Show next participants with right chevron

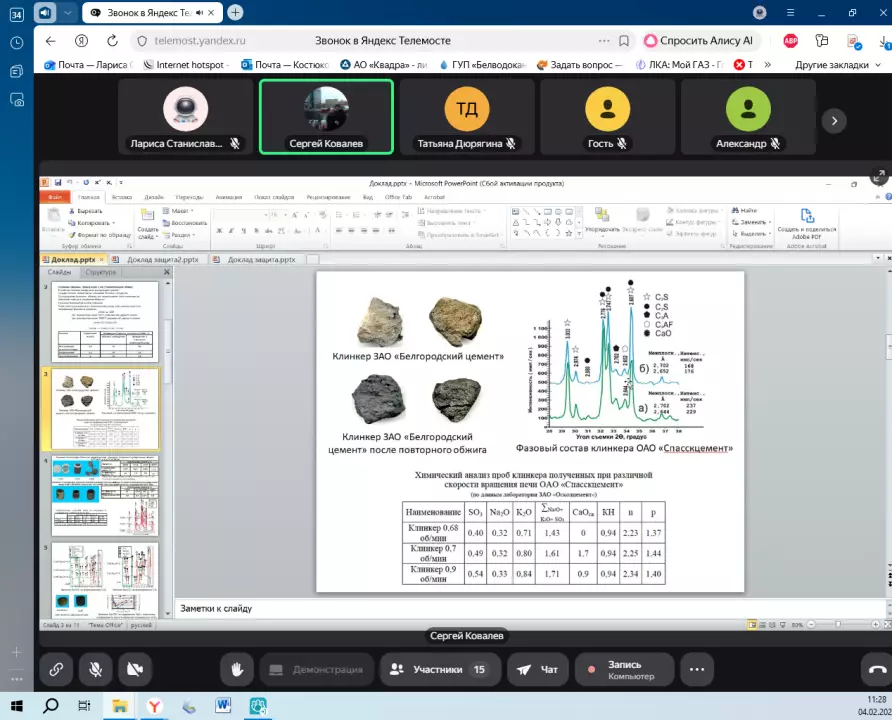coord(834,120)
